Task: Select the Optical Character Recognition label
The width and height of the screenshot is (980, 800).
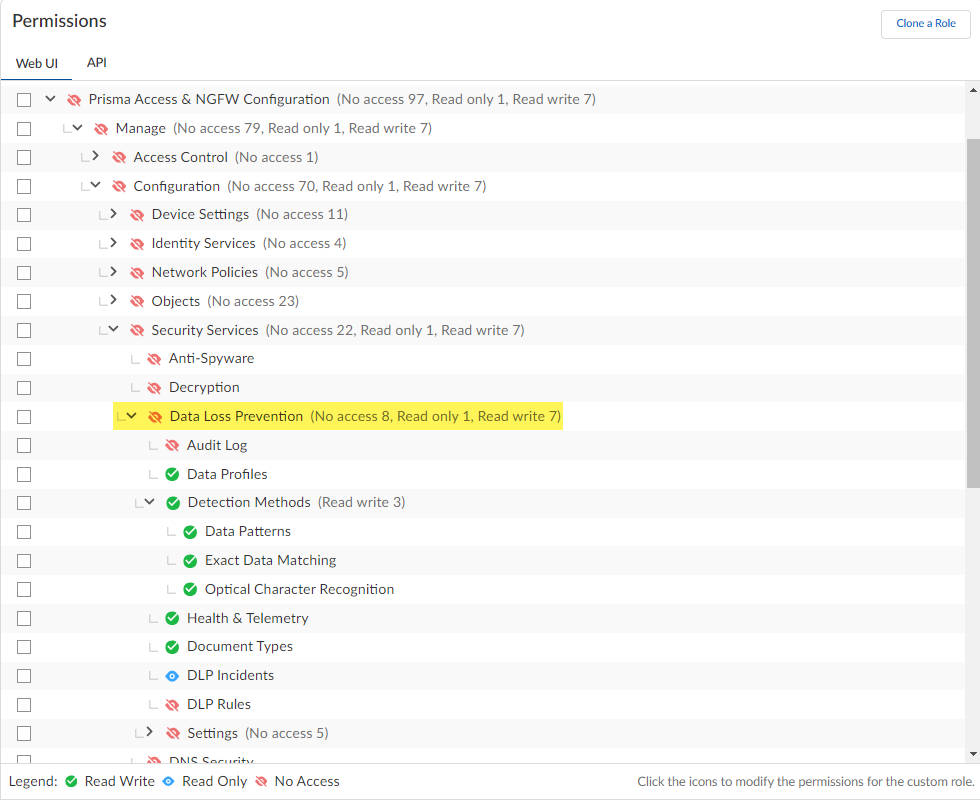Action: coord(299,589)
